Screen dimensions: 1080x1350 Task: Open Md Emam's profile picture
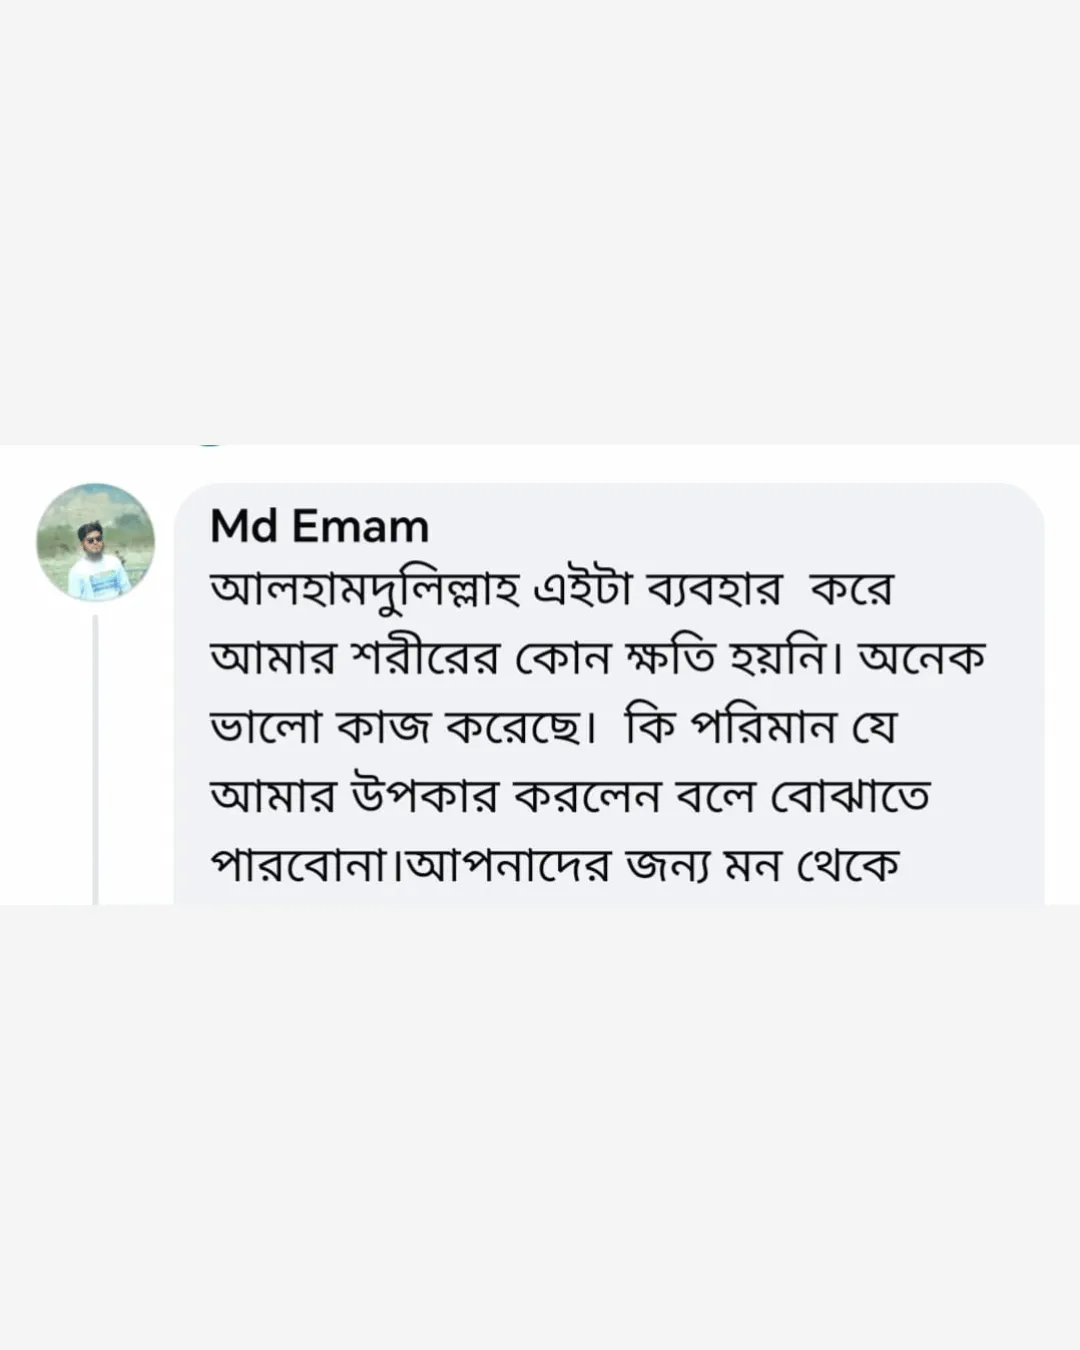click(96, 542)
